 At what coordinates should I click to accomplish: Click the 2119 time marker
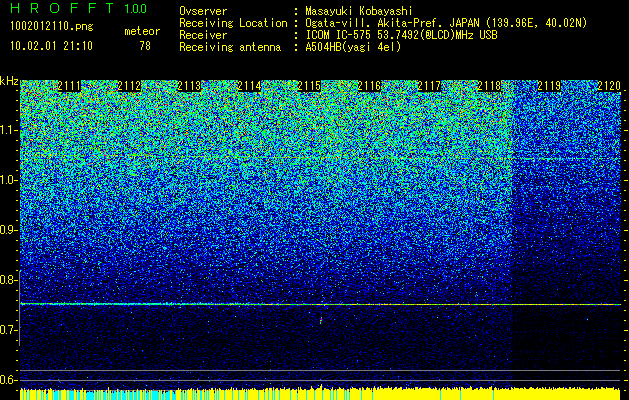point(550,86)
